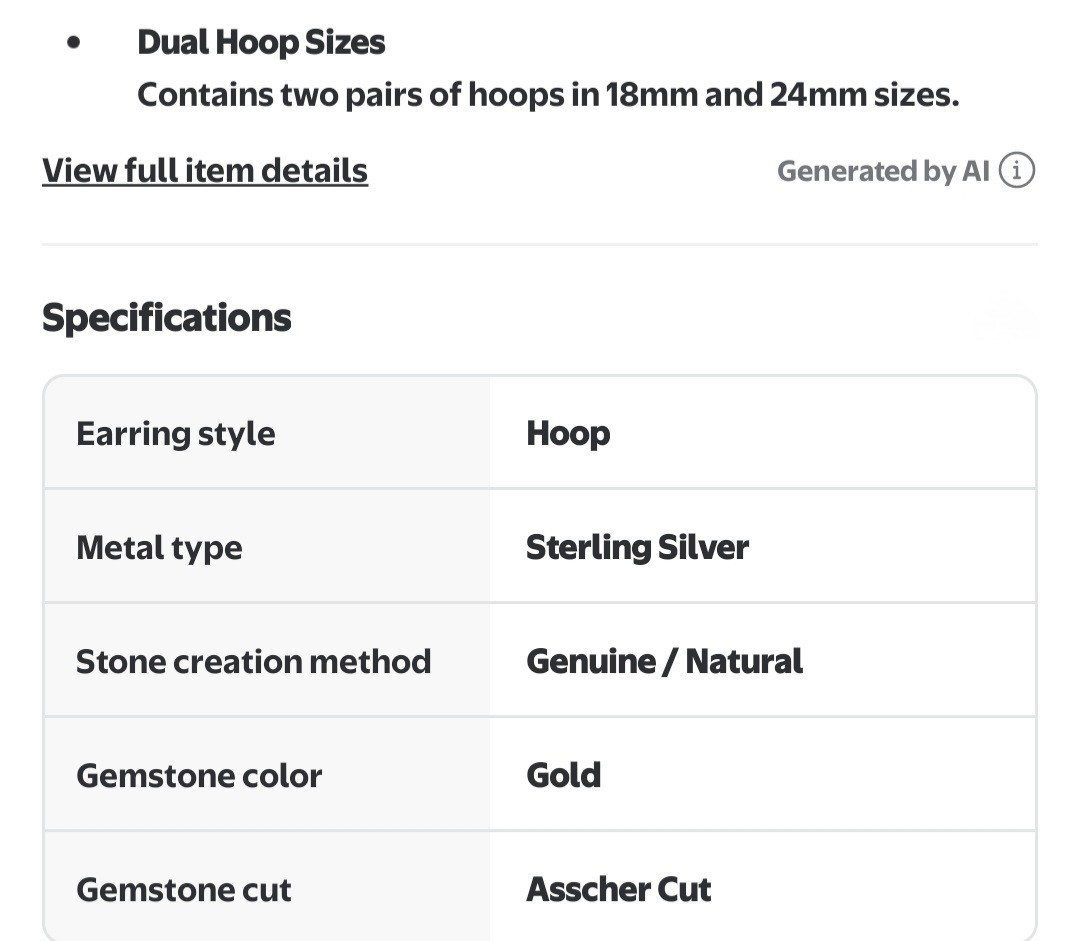Click the divider line above Specifications

[x=540, y=244]
